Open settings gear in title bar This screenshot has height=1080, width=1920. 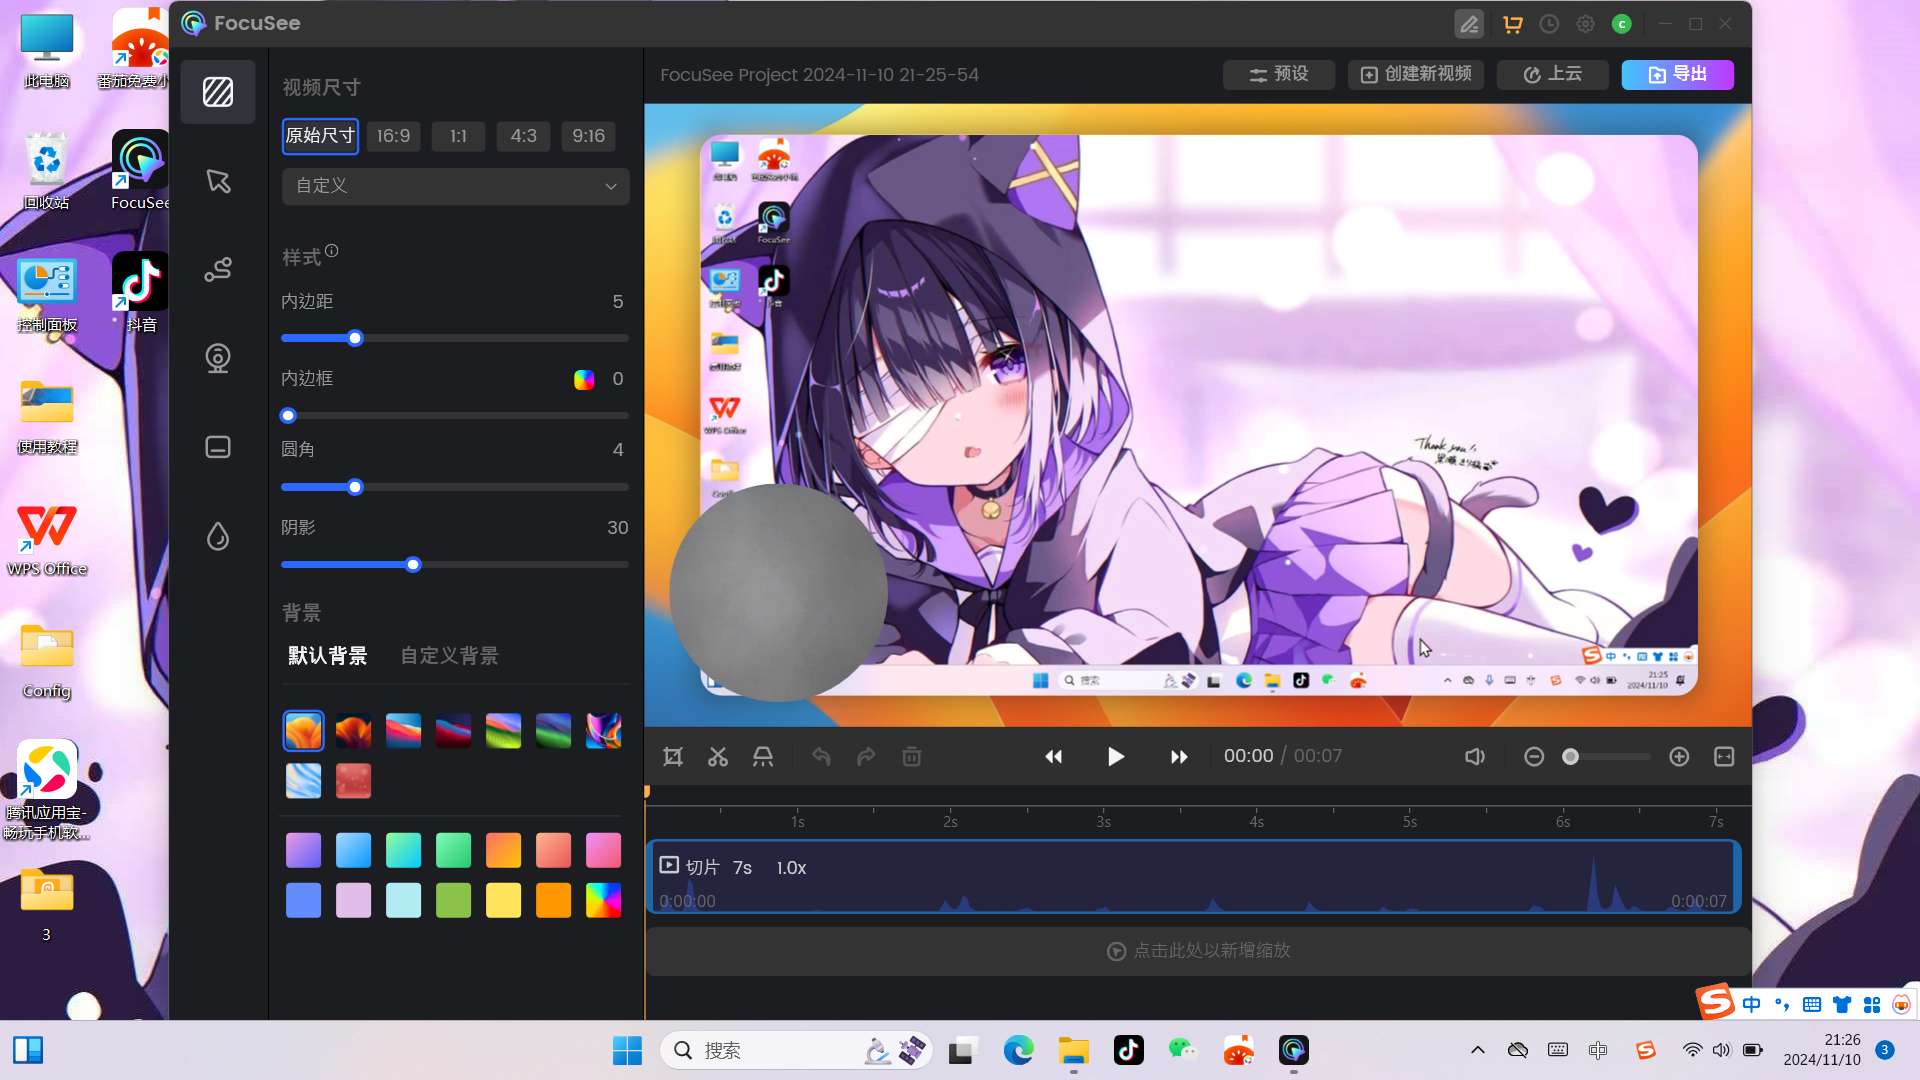click(x=1585, y=23)
